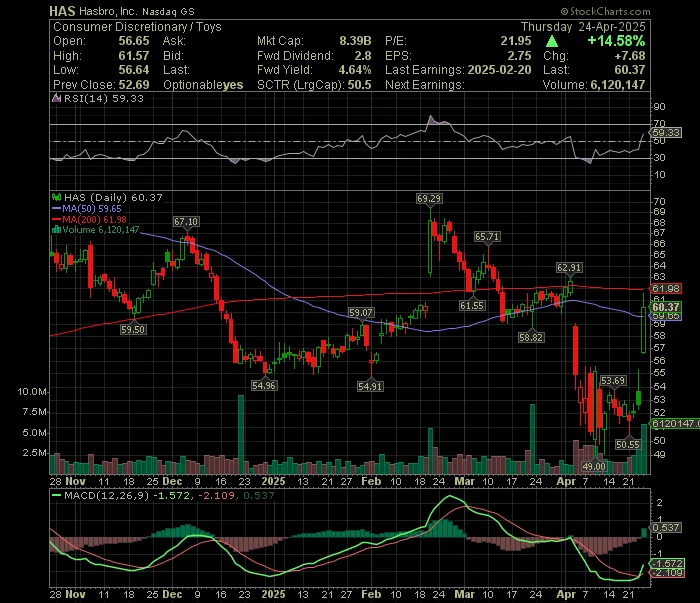Click the 67.10 price peak label
This screenshot has width=700, height=603.
click(186, 221)
